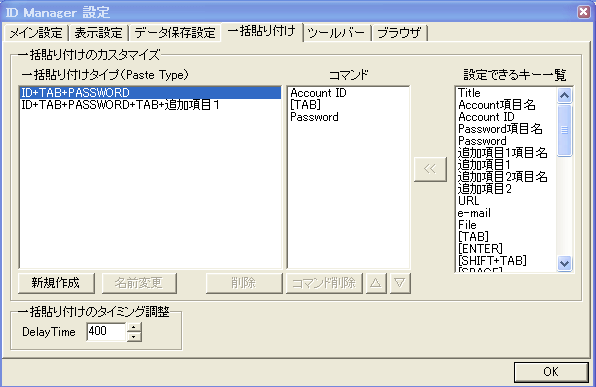Select the ID+TAB+PASSWORD paste type
This screenshot has height=387, width=596.
click(150, 93)
